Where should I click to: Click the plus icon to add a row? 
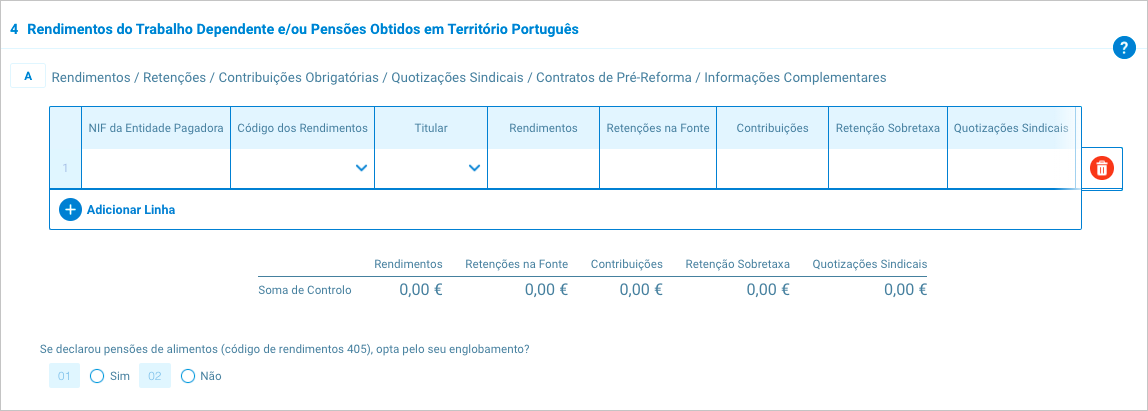click(x=70, y=210)
